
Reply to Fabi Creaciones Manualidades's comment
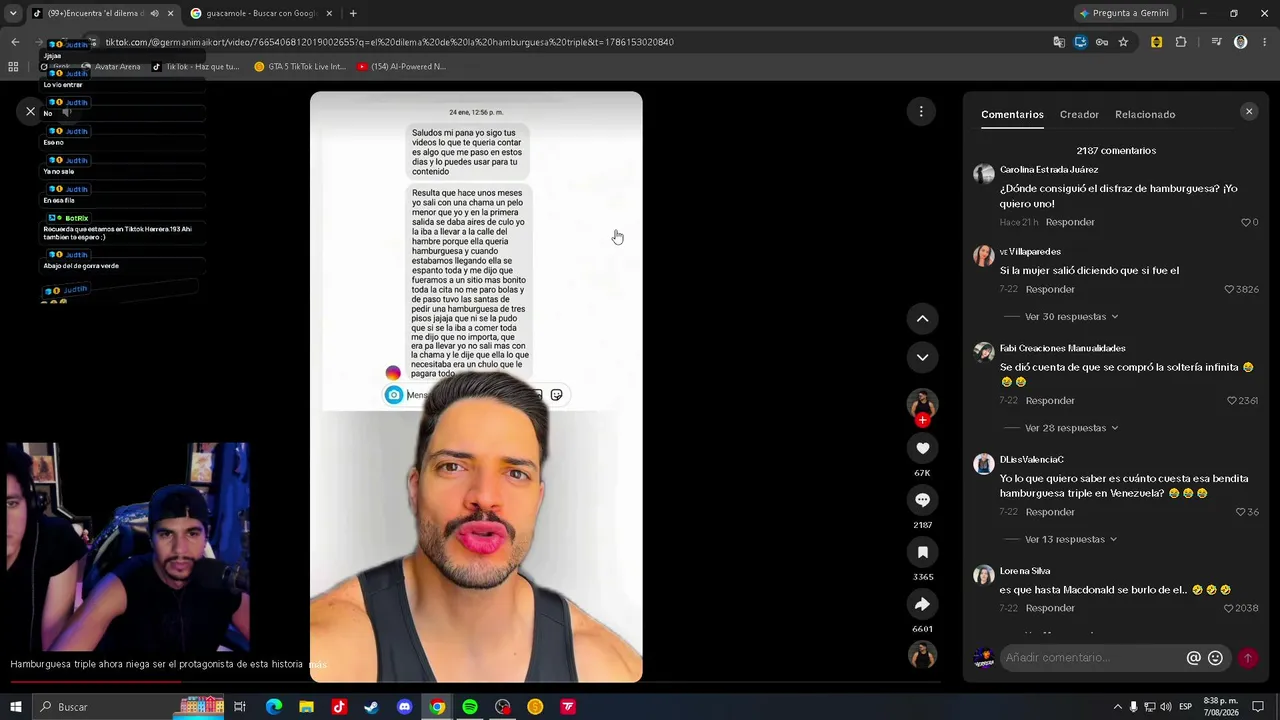pyautogui.click(x=1050, y=401)
